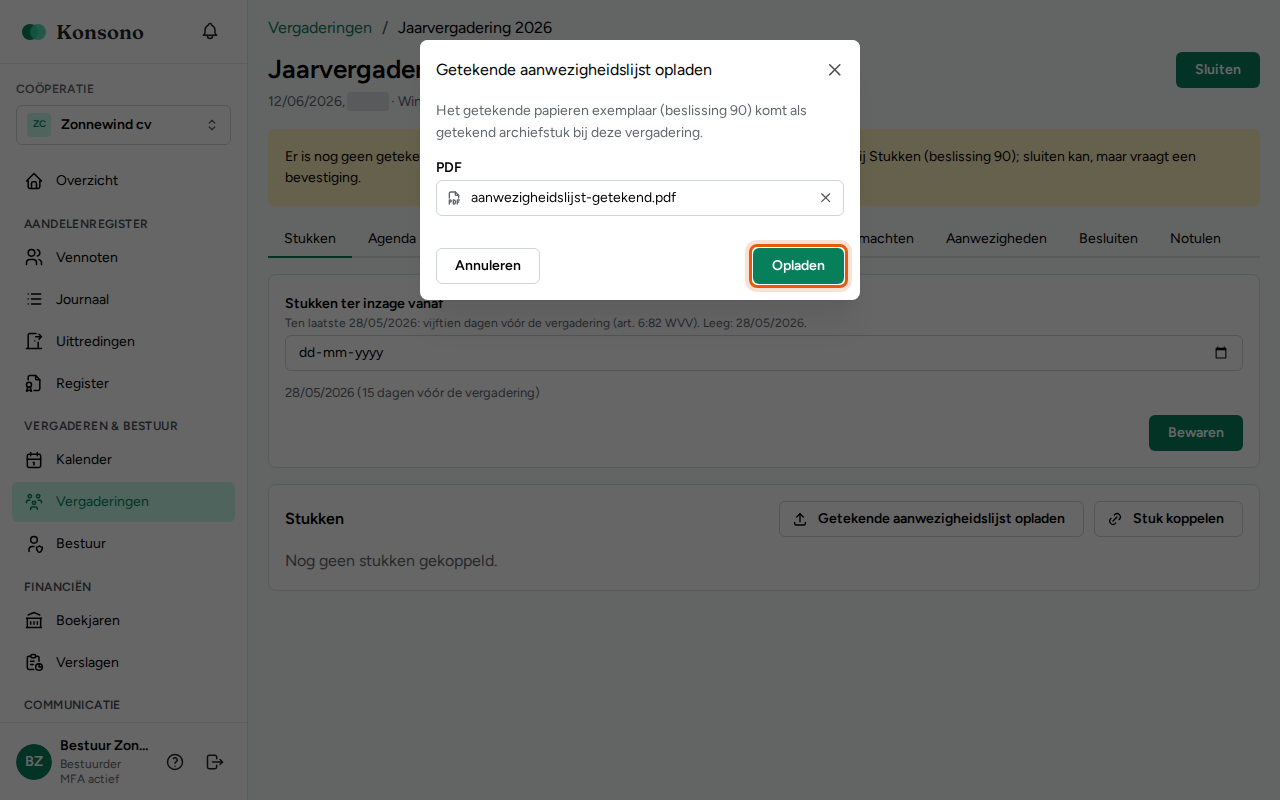
Task: Open Overzicht in the sidebar
Action: [x=123, y=181]
